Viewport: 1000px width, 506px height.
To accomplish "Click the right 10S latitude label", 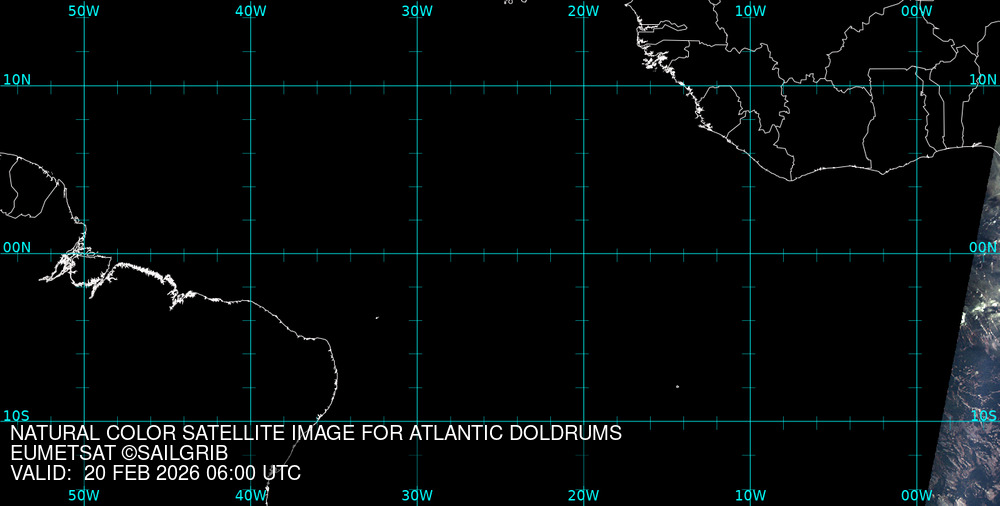I will pos(984,415).
